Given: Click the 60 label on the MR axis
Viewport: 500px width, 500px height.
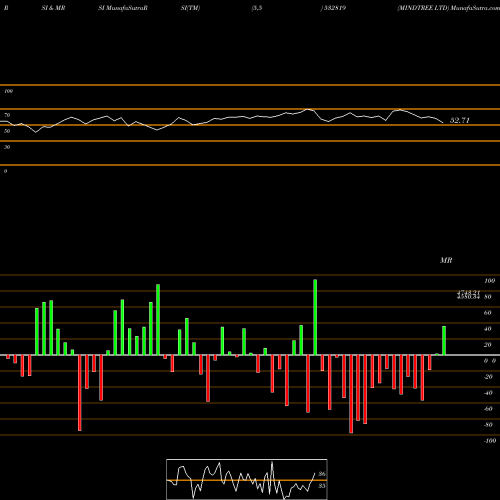Looking at the screenshot, I should [x=488, y=313].
